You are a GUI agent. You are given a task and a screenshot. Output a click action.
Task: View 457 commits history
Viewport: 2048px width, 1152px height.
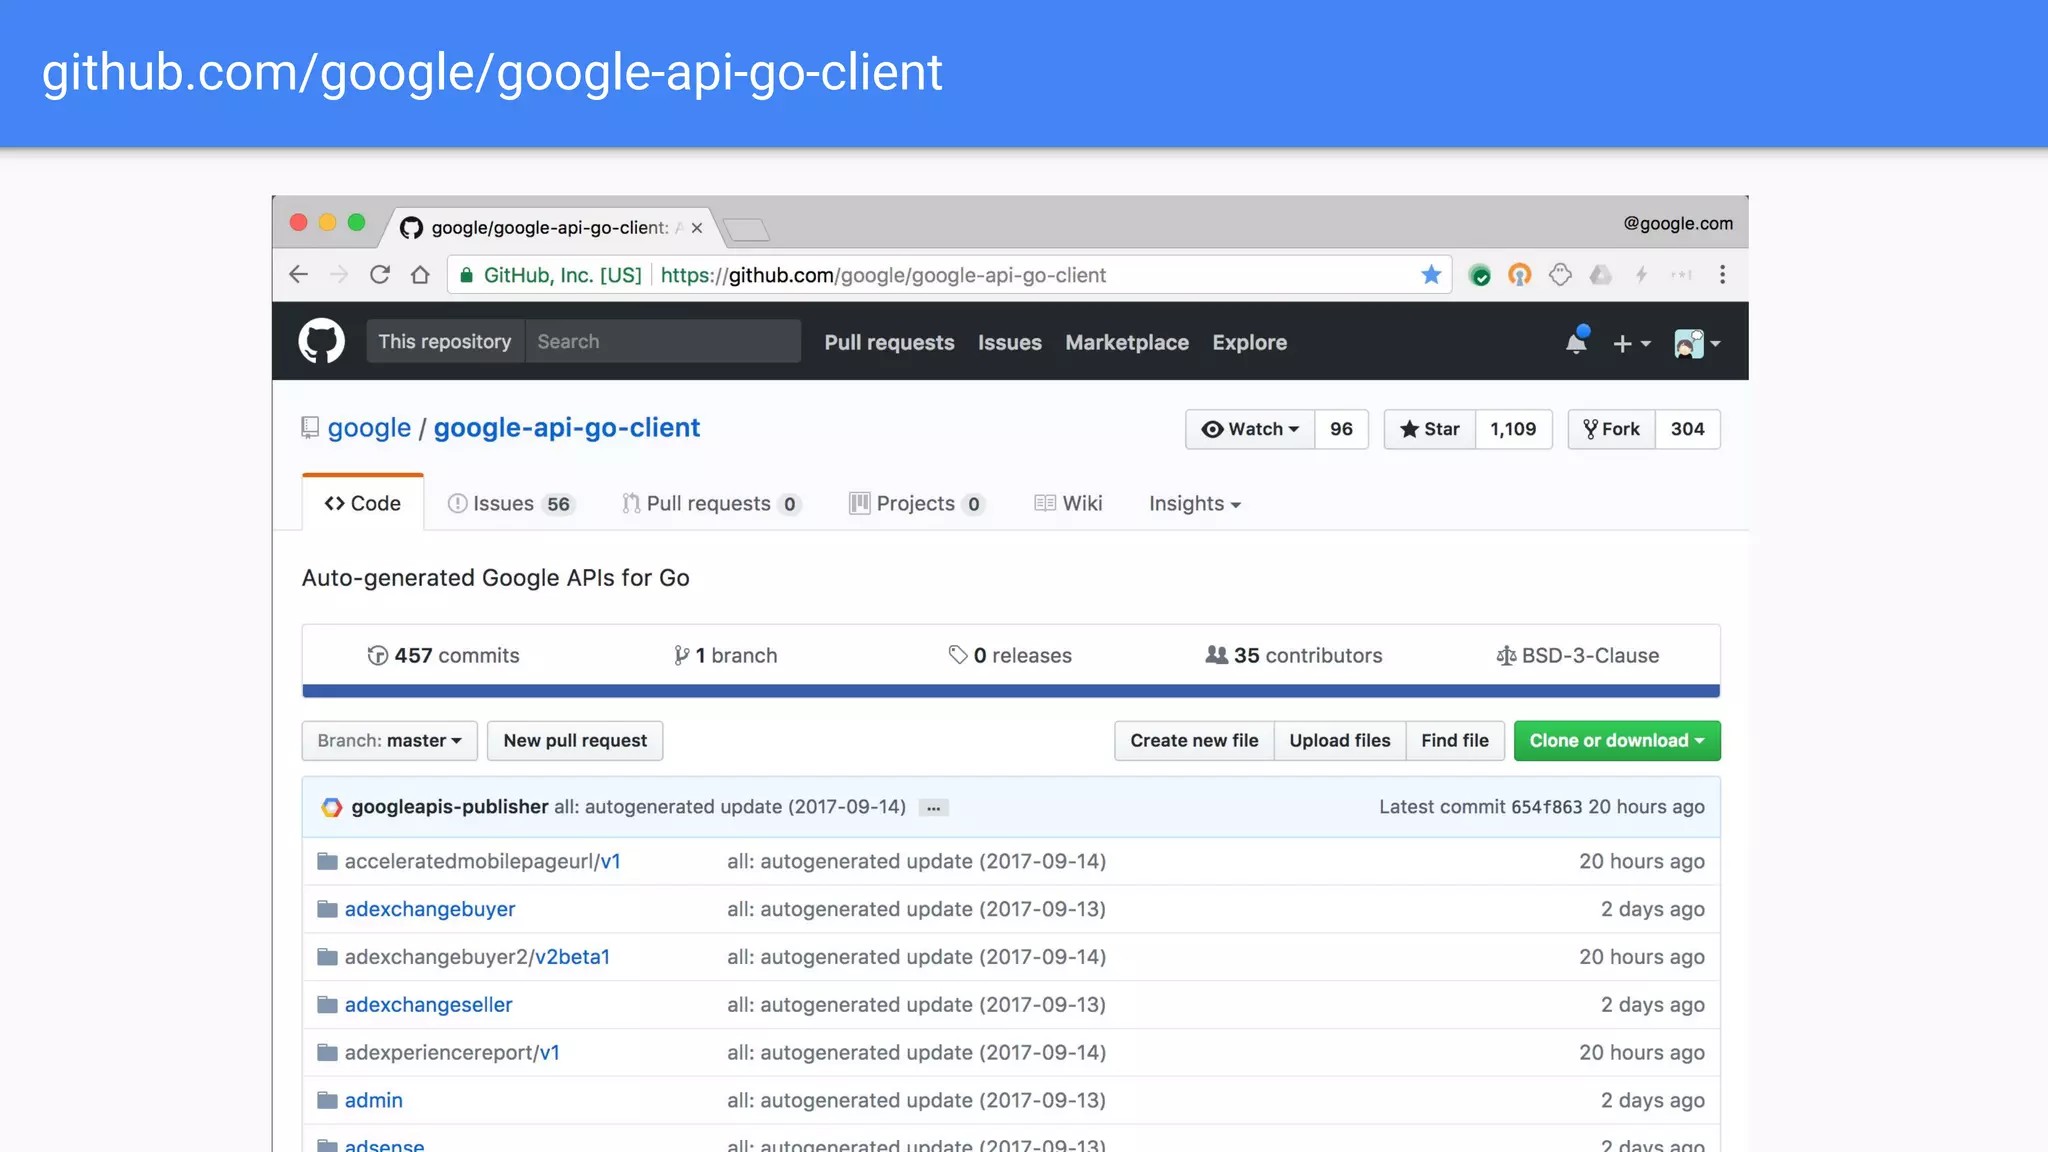(443, 656)
